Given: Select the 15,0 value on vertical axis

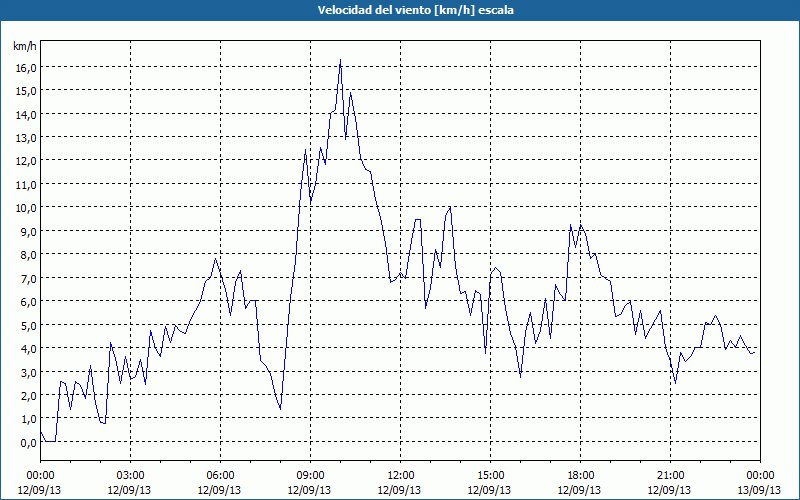Looking at the screenshot, I should (x=28, y=91).
